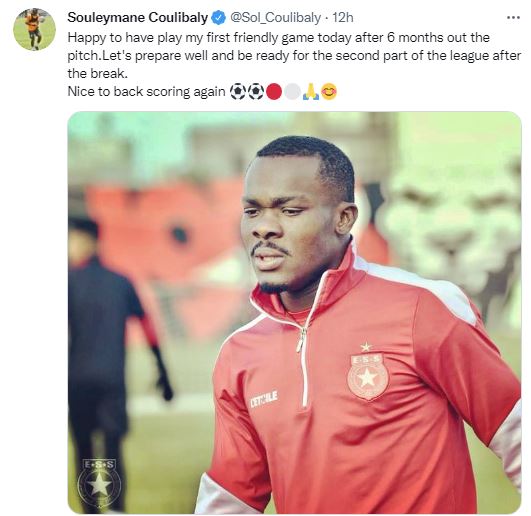Open the attached tweet photo
Image resolution: width=531 pixels, height=516 pixels.
(x=294, y=313)
